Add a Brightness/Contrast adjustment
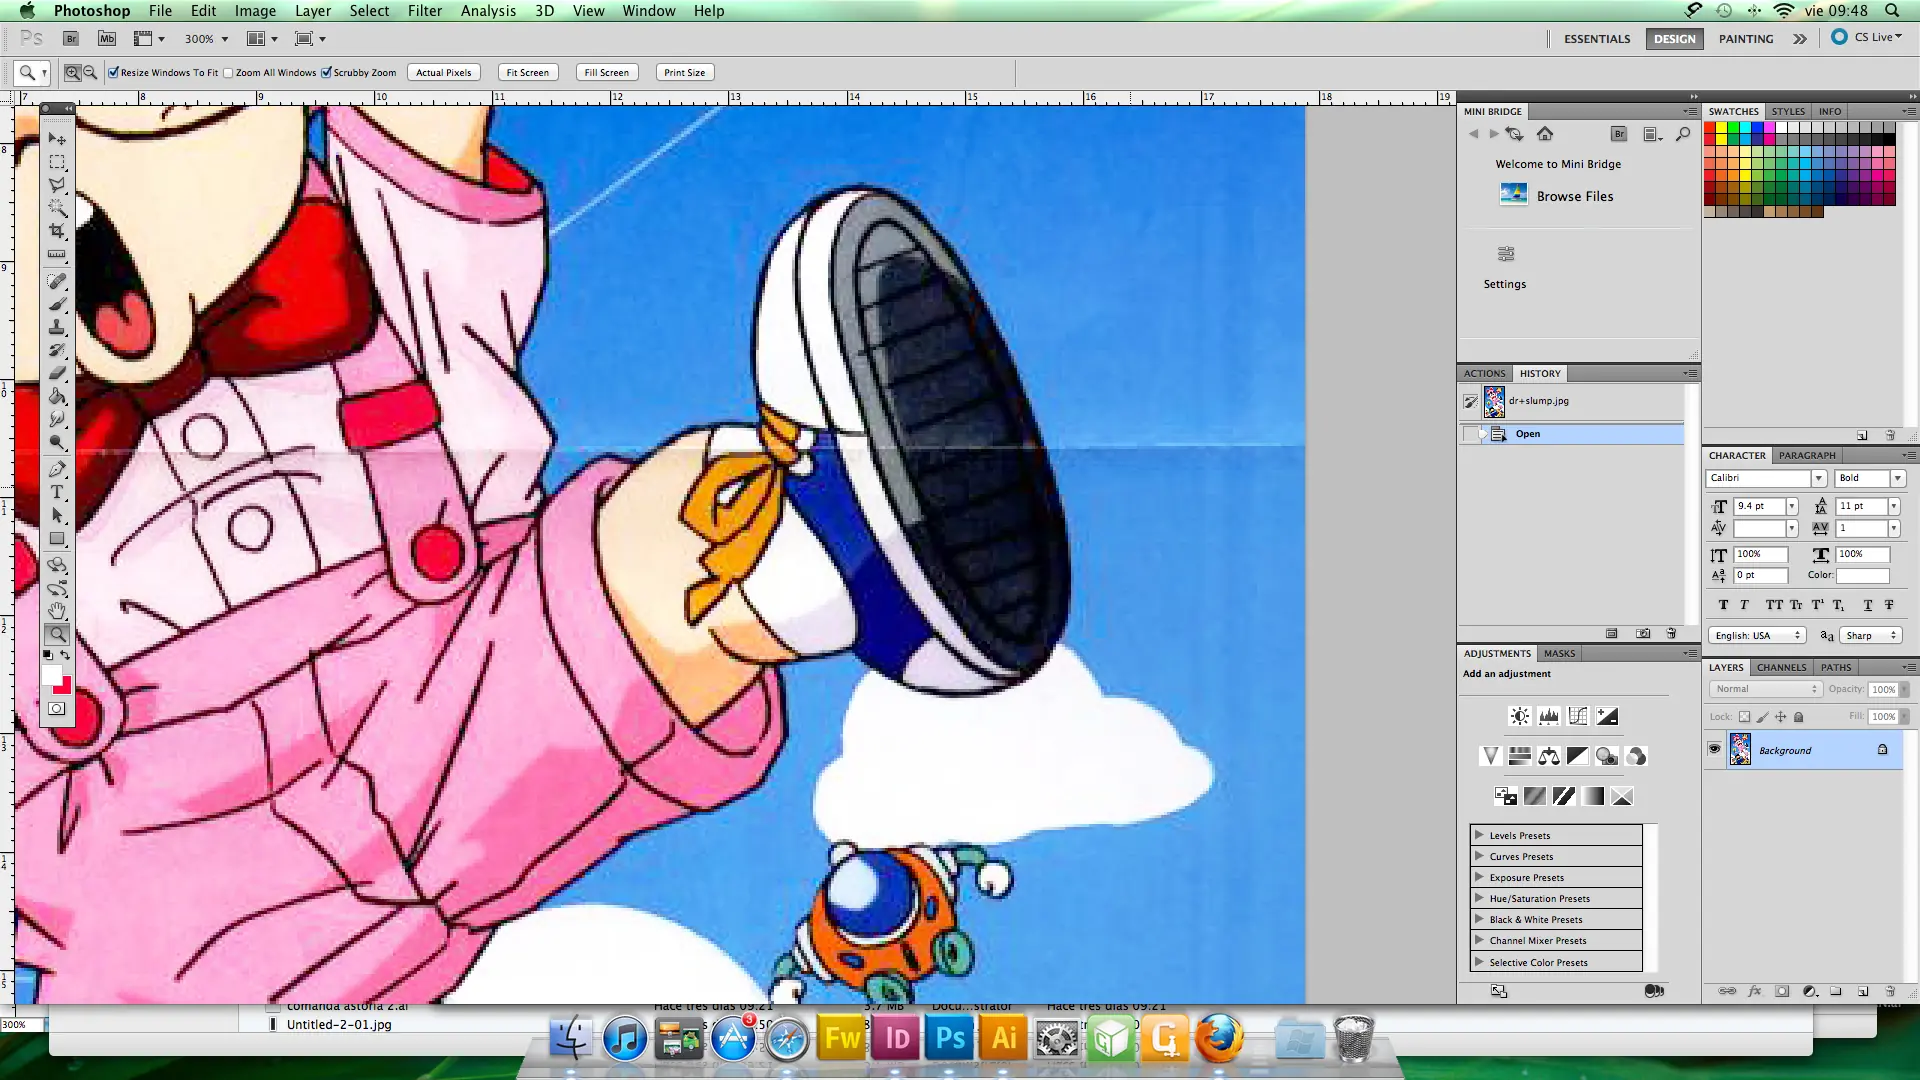Screen dimensions: 1920x1080 pos(1519,716)
